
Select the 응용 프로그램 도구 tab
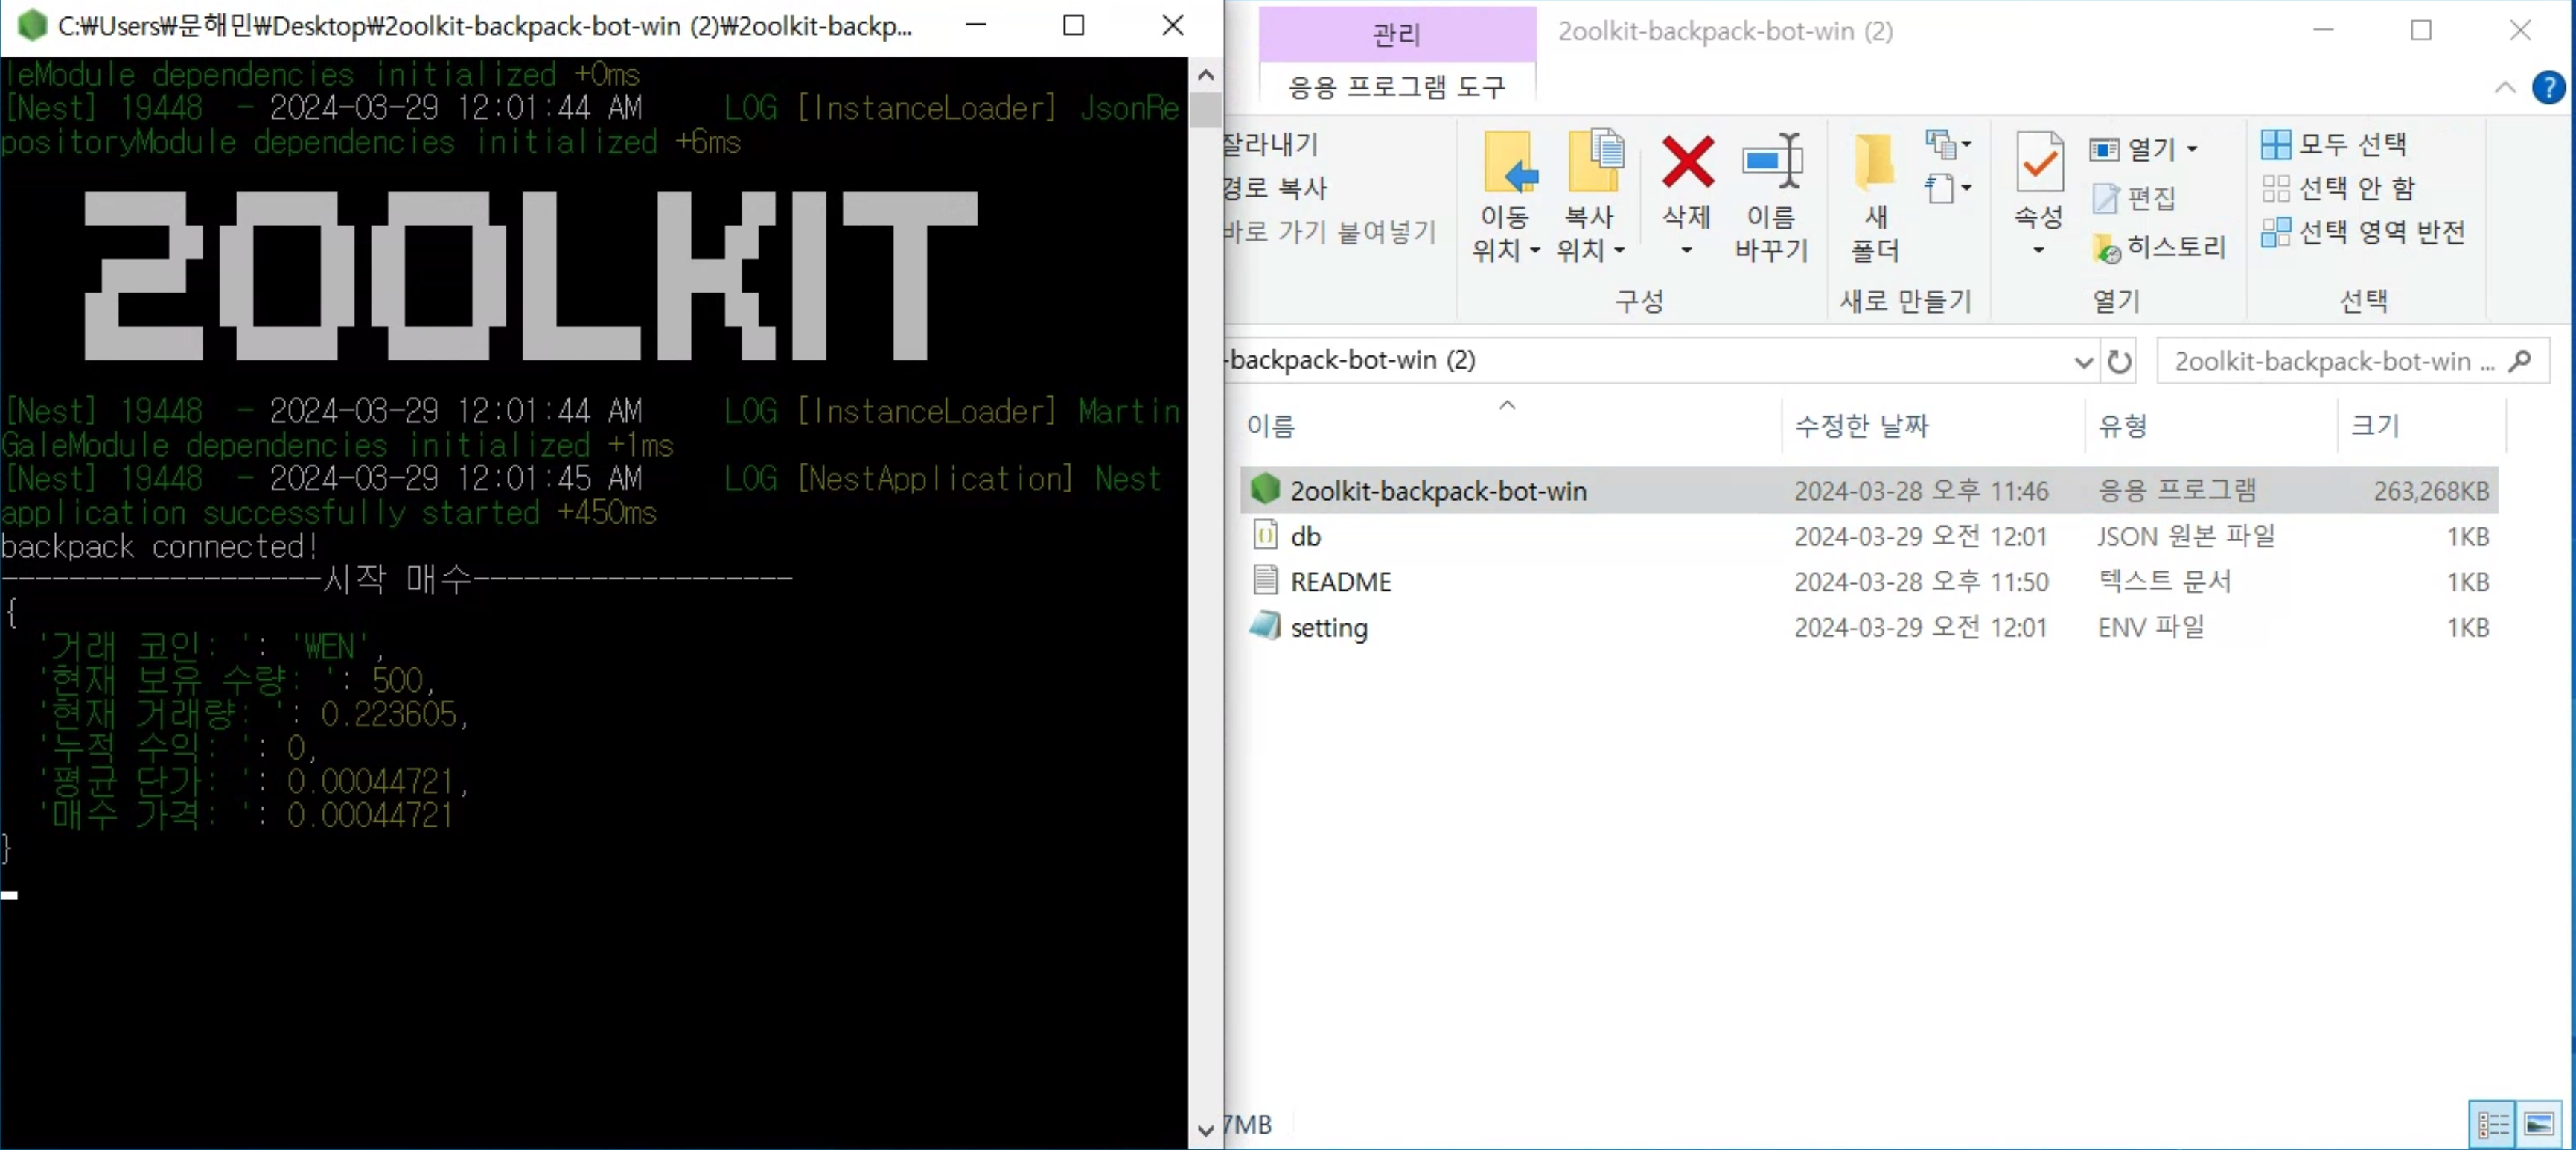[1396, 87]
